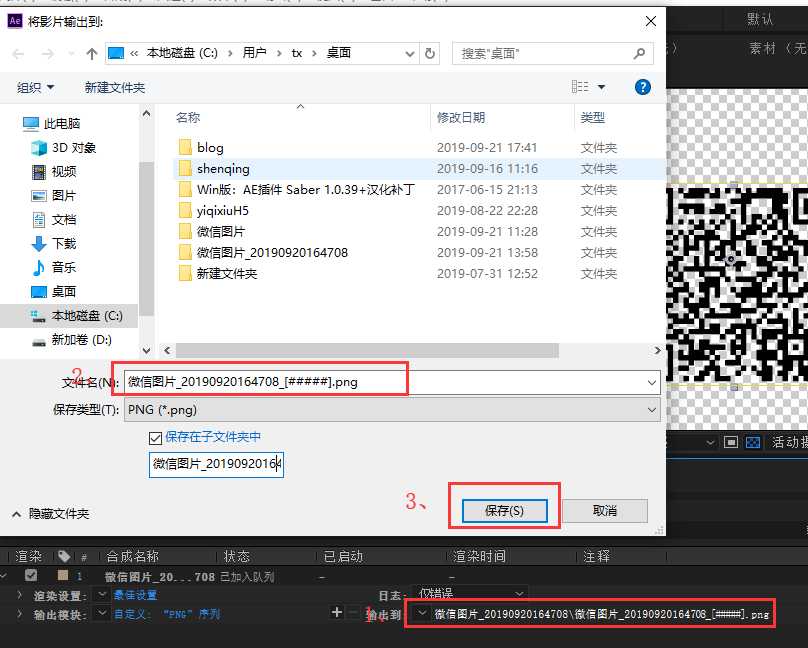
Task: Select 本地磁盘 (C:) in the sidebar
Action: click(x=76, y=315)
